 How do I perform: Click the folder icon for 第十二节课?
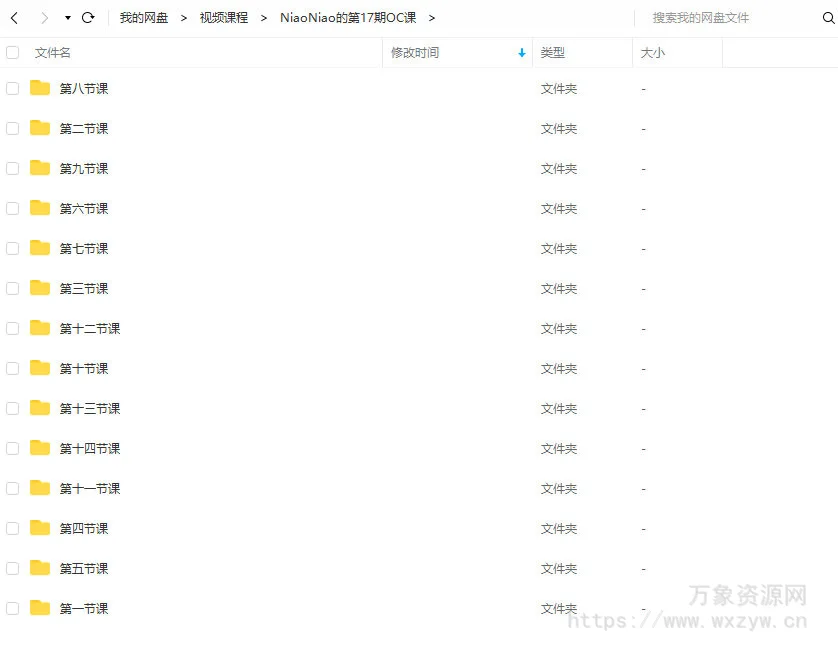40,328
